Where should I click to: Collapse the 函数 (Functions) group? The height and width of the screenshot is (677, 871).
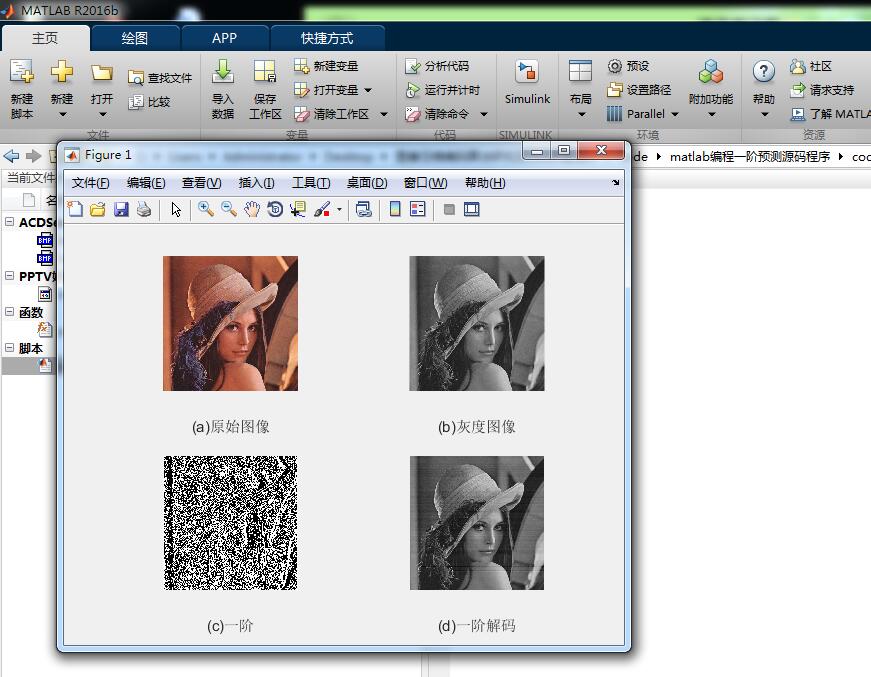[x=9, y=312]
